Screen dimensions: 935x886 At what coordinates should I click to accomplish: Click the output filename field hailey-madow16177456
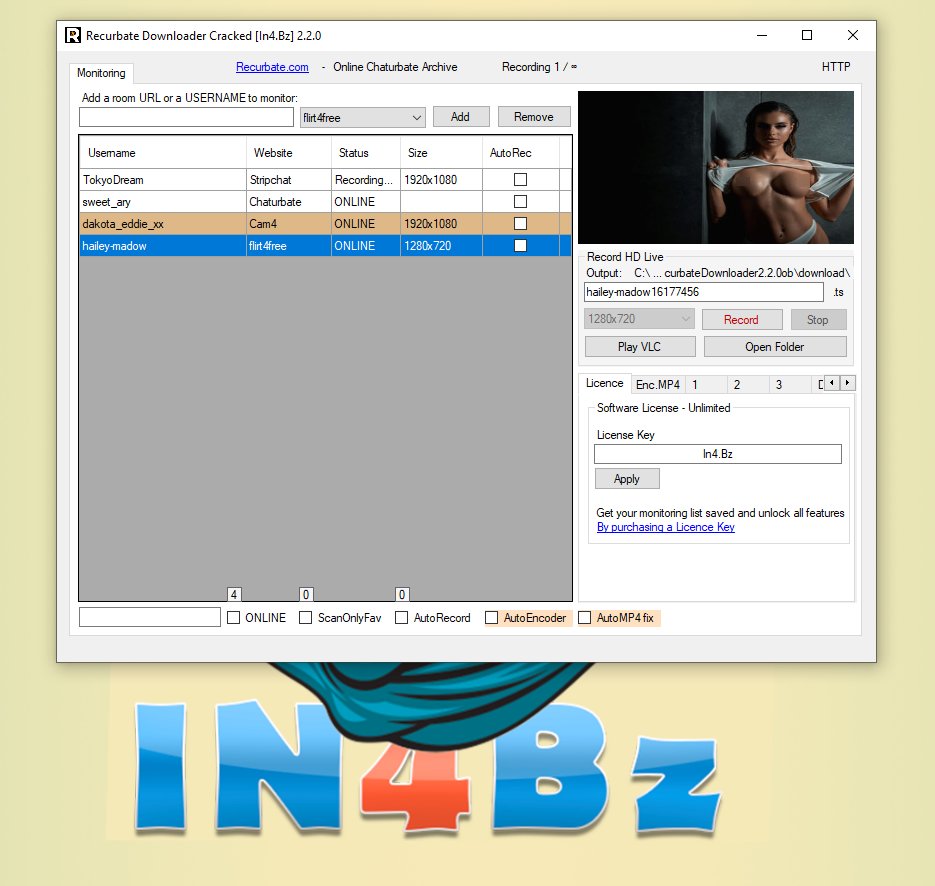point(704,292)
